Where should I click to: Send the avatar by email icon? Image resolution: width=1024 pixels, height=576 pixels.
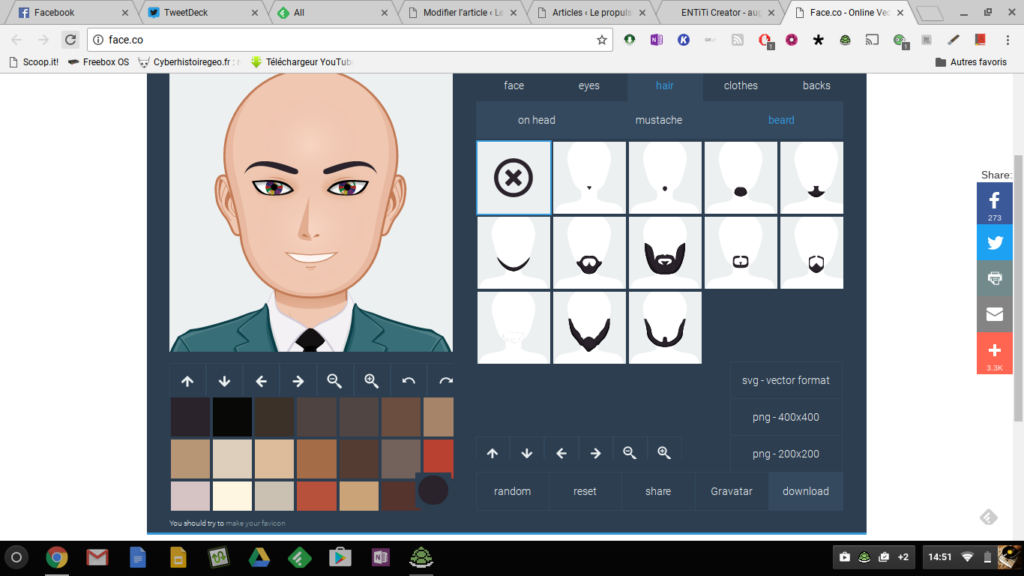click(994, 313)
